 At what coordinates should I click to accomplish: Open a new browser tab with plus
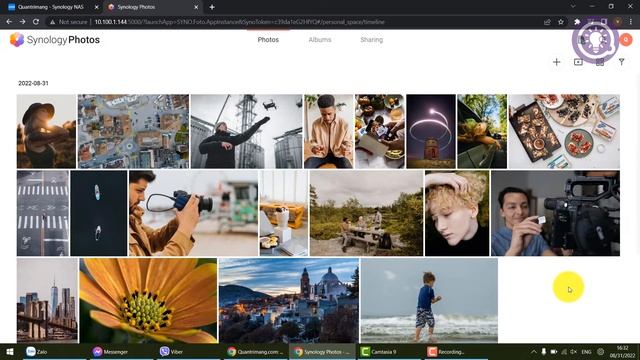212,7
